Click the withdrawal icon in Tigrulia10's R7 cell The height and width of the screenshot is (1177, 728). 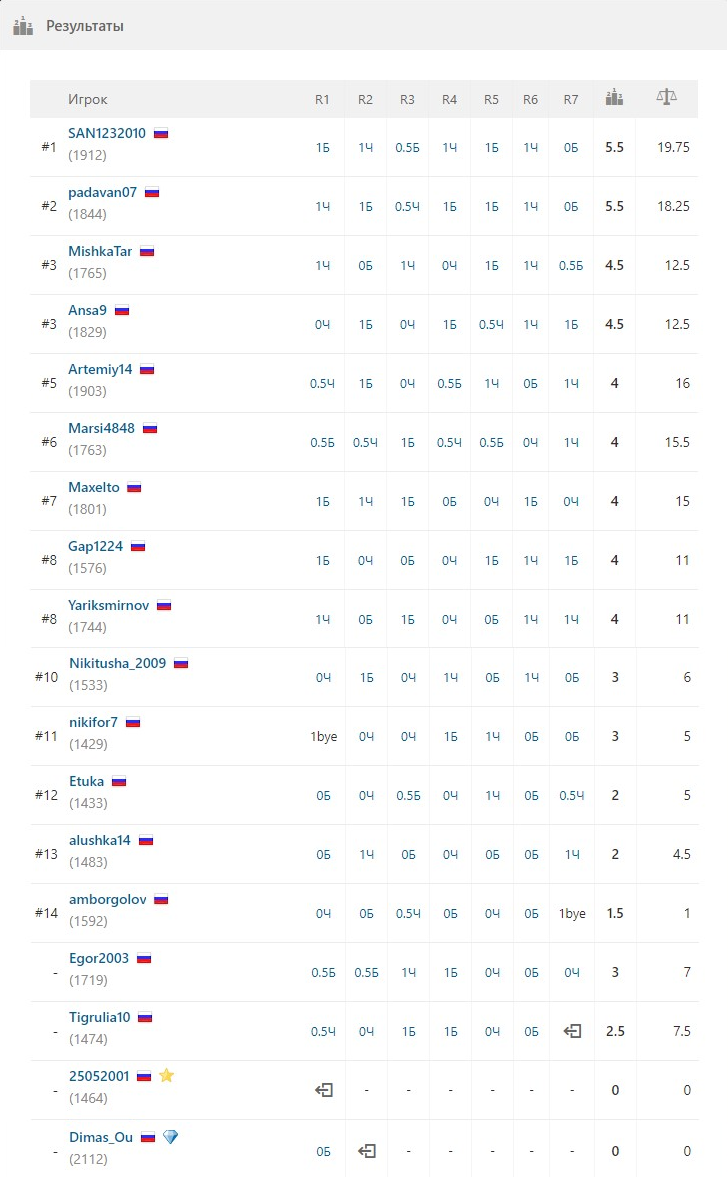pos(572,1031)
